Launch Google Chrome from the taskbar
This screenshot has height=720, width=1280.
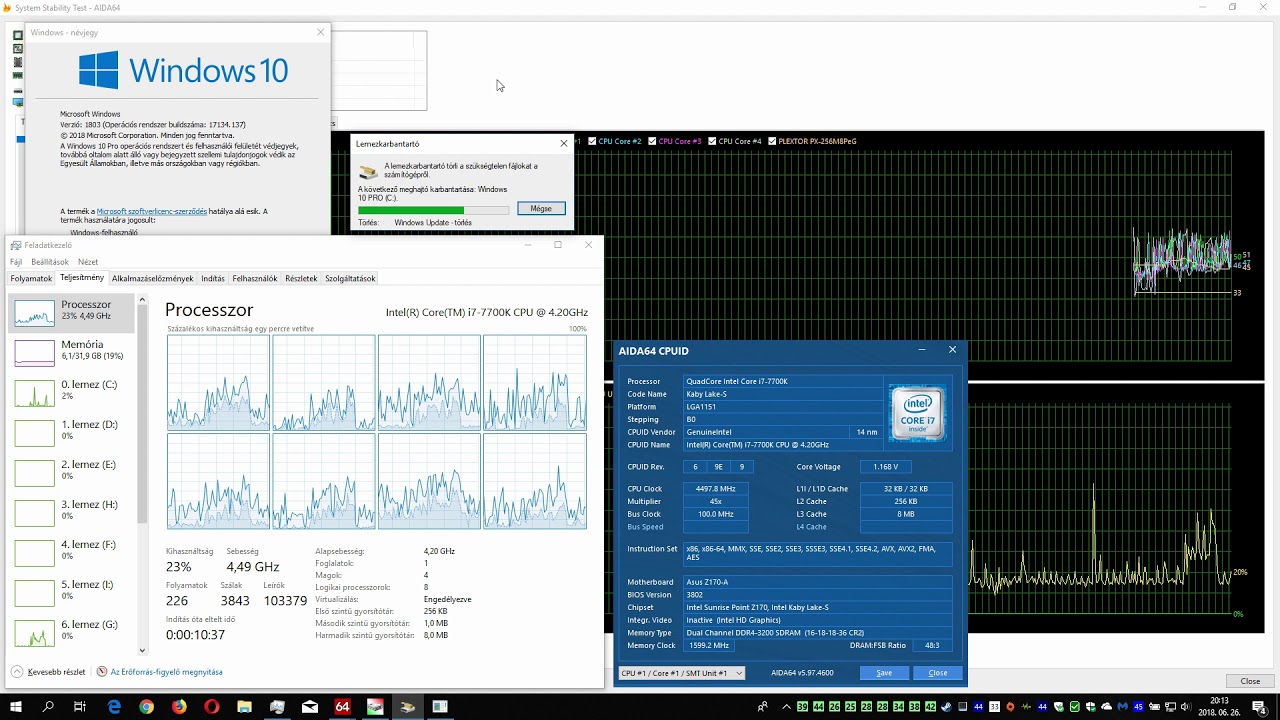coord(147,706)
